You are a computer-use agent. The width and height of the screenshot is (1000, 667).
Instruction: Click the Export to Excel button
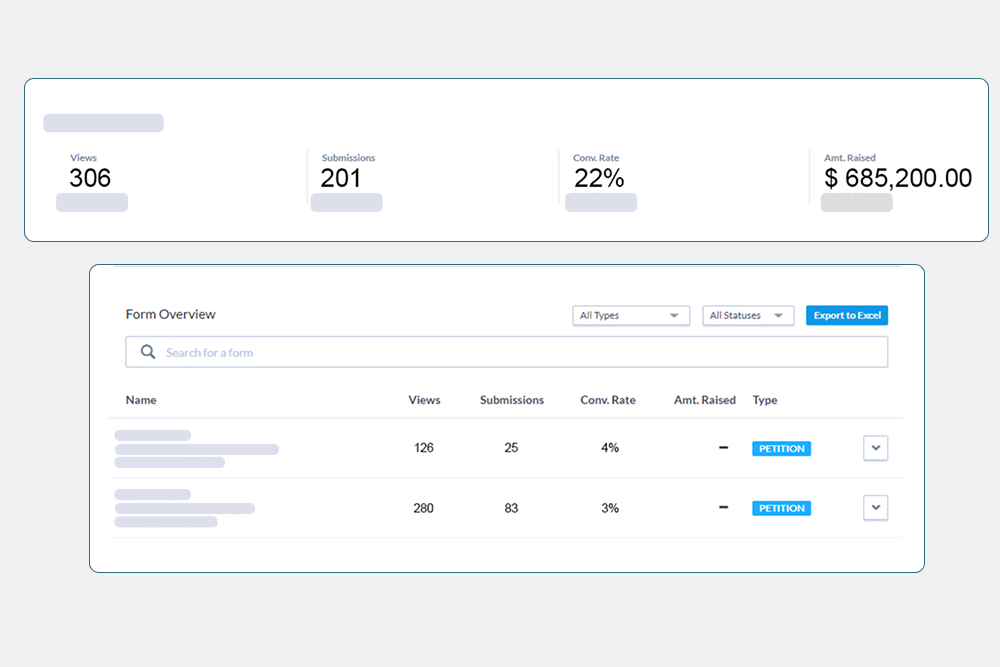point(847,315)
